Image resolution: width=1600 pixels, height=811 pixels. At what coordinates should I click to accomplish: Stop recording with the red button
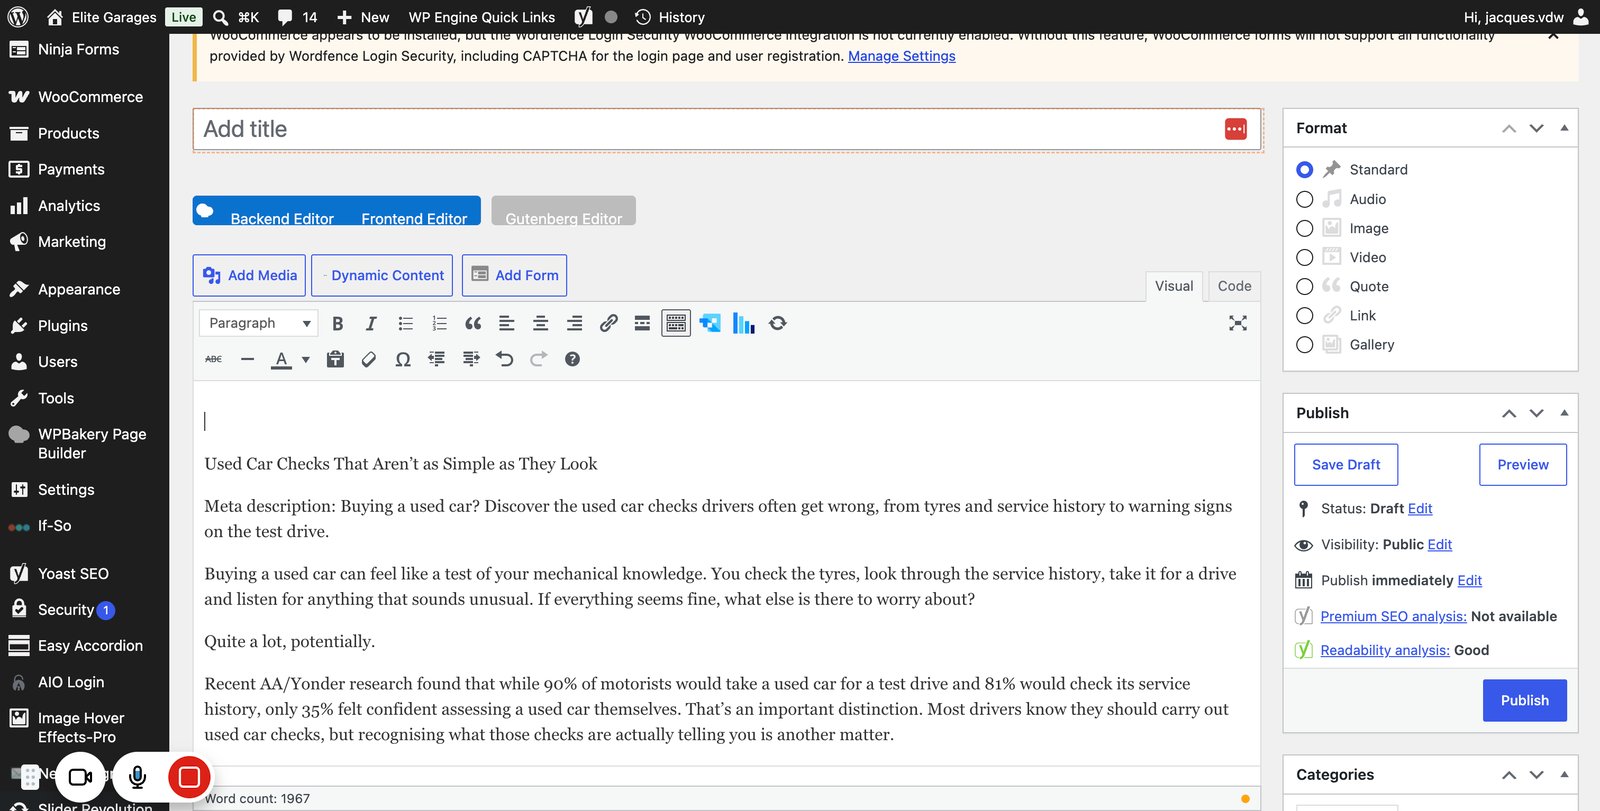(x=189, y=776)
